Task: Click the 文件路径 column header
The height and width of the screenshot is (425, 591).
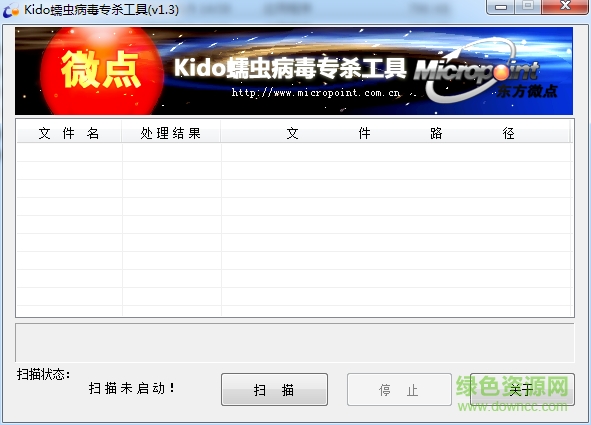Action: tap(396, 133)
